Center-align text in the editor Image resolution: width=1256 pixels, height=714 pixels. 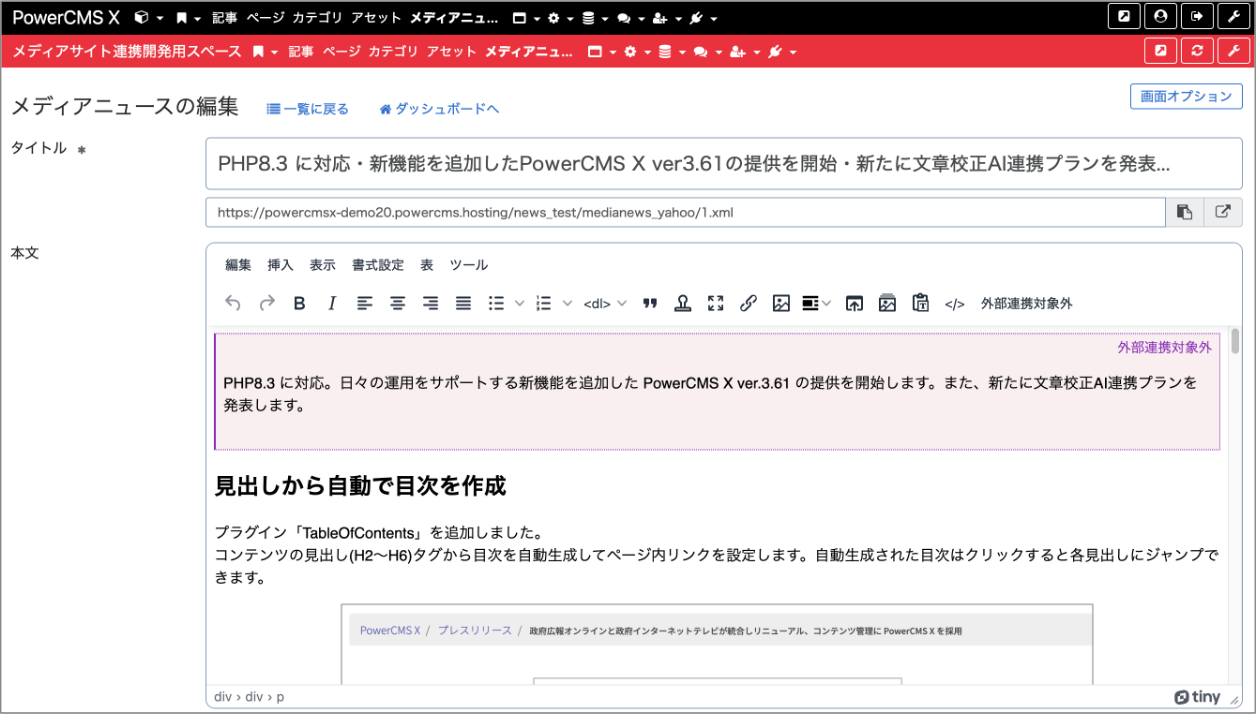[398, 303]
